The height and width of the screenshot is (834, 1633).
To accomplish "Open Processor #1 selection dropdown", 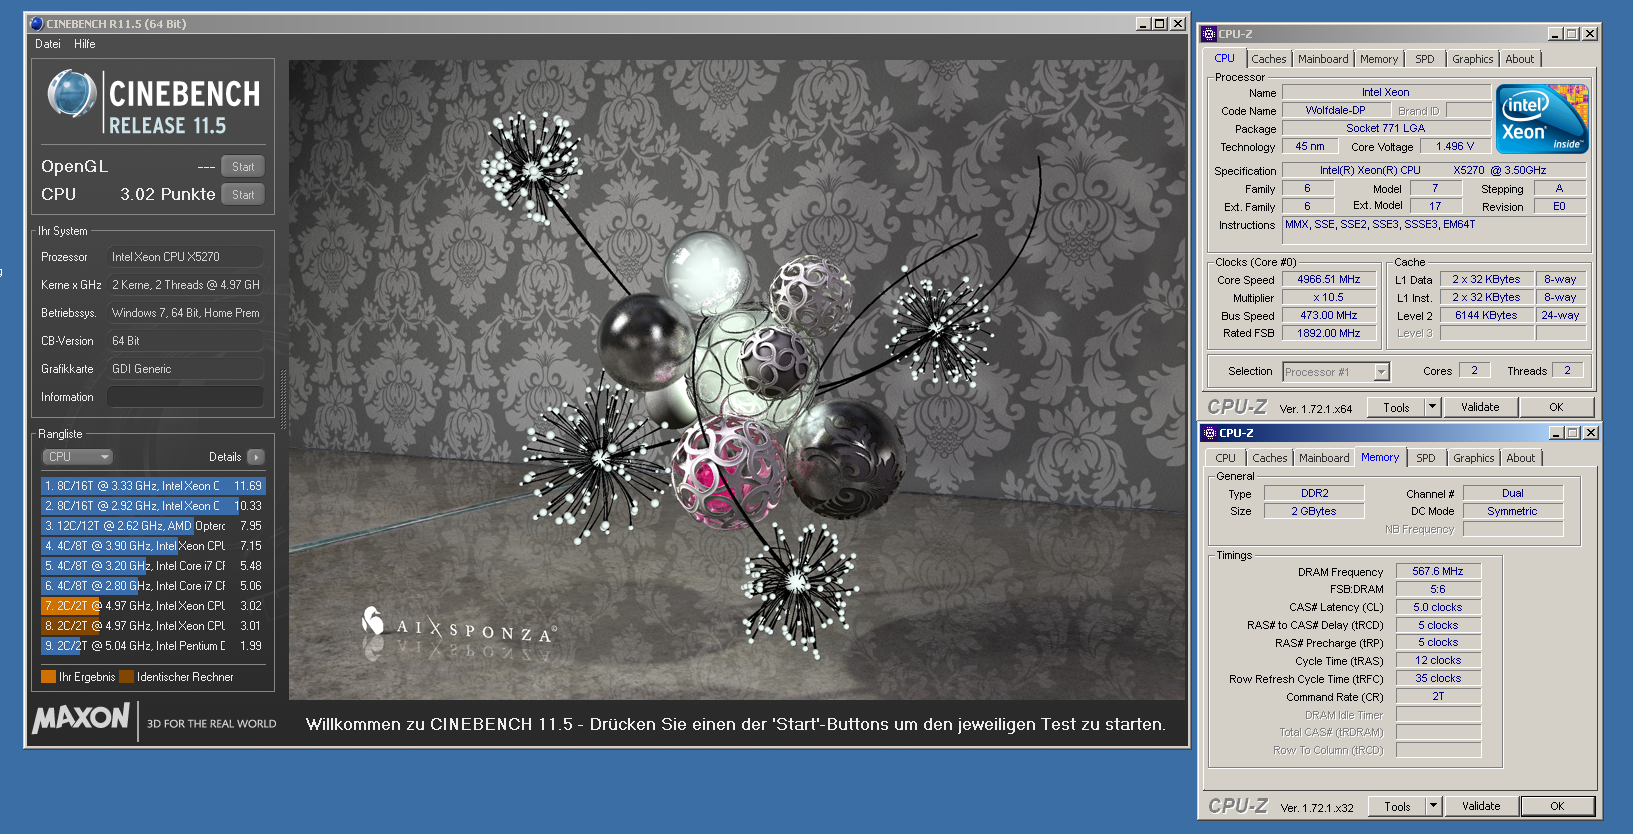I will [1336, 372].
